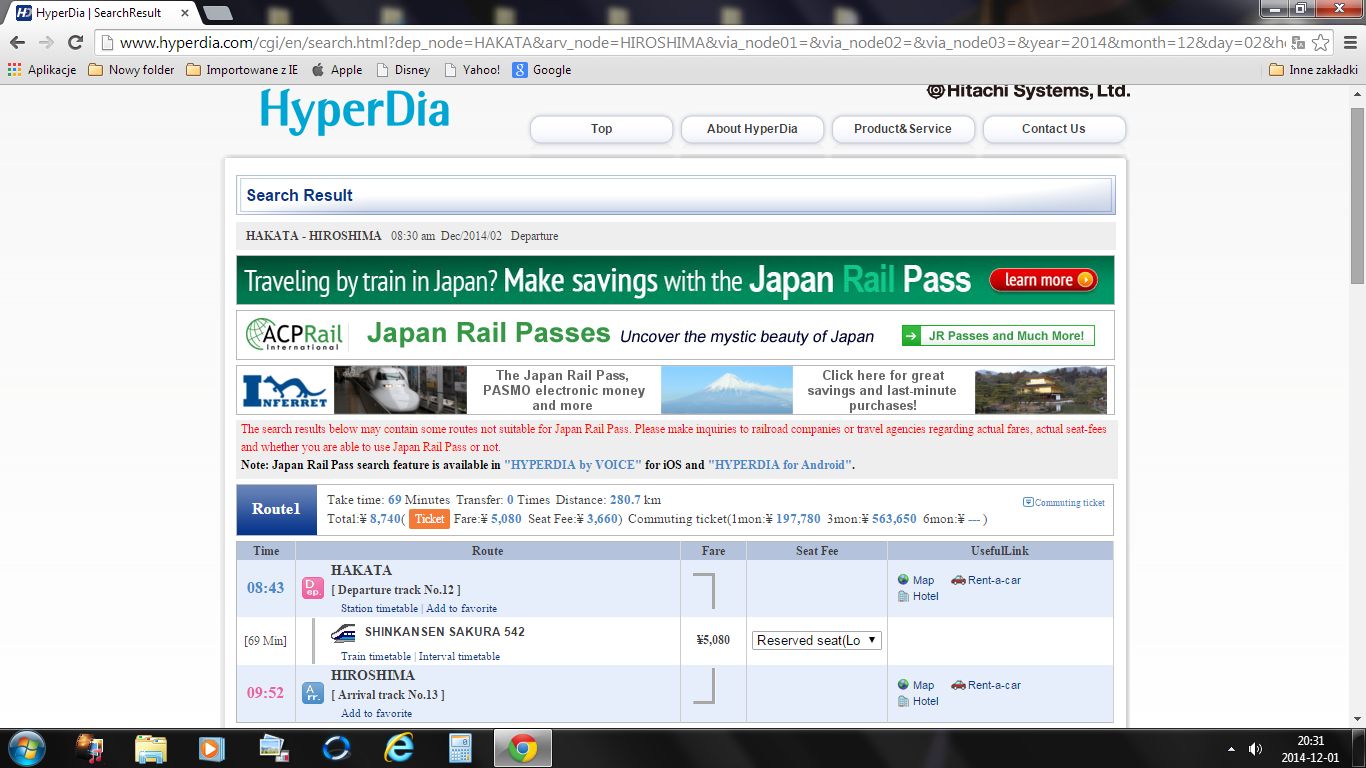Image resolution: width=1366 pixels, height=768 pixels.
Task: Close the HyperDia SearchResult tab
Action: tap(183, 13)
